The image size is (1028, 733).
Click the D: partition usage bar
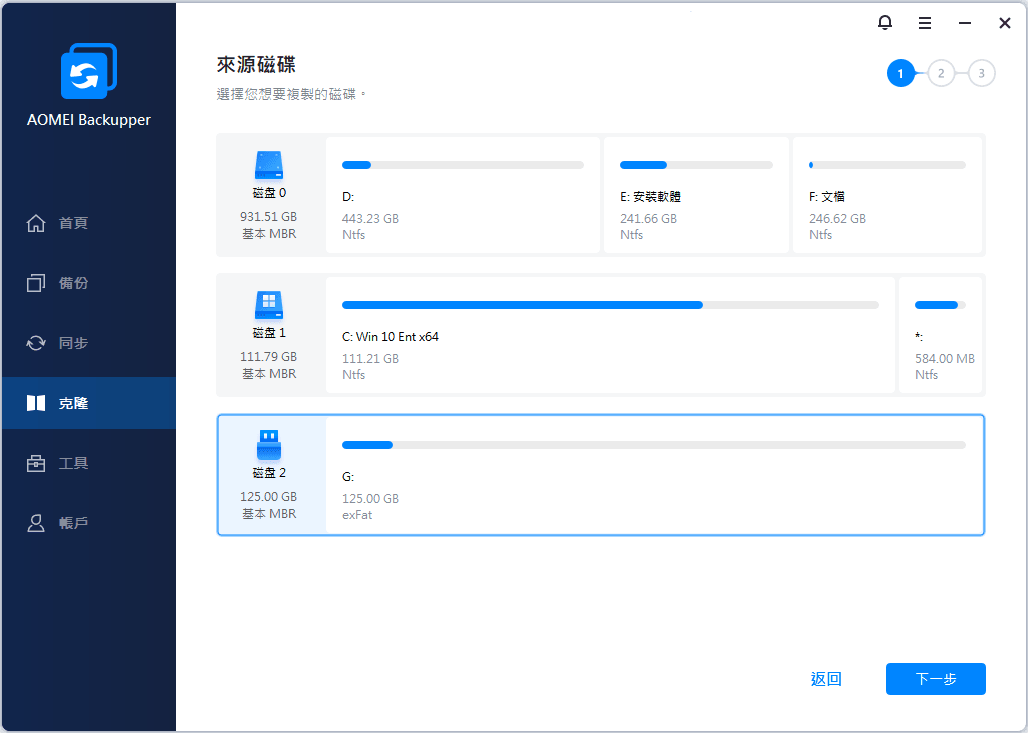pos(463,165)
